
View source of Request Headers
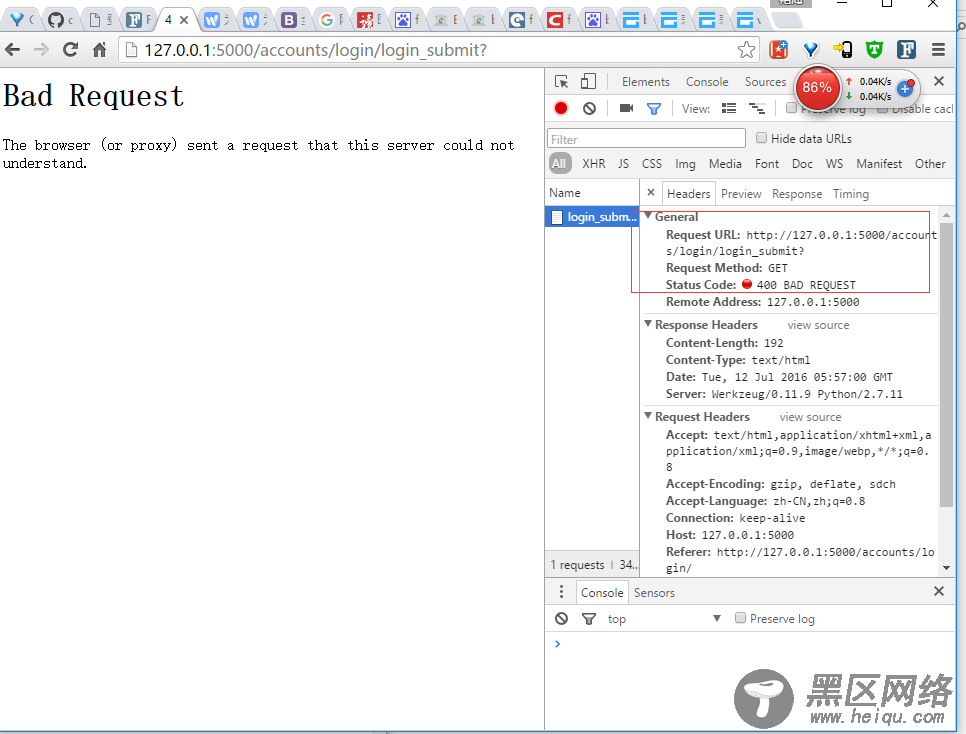point(810,417)
